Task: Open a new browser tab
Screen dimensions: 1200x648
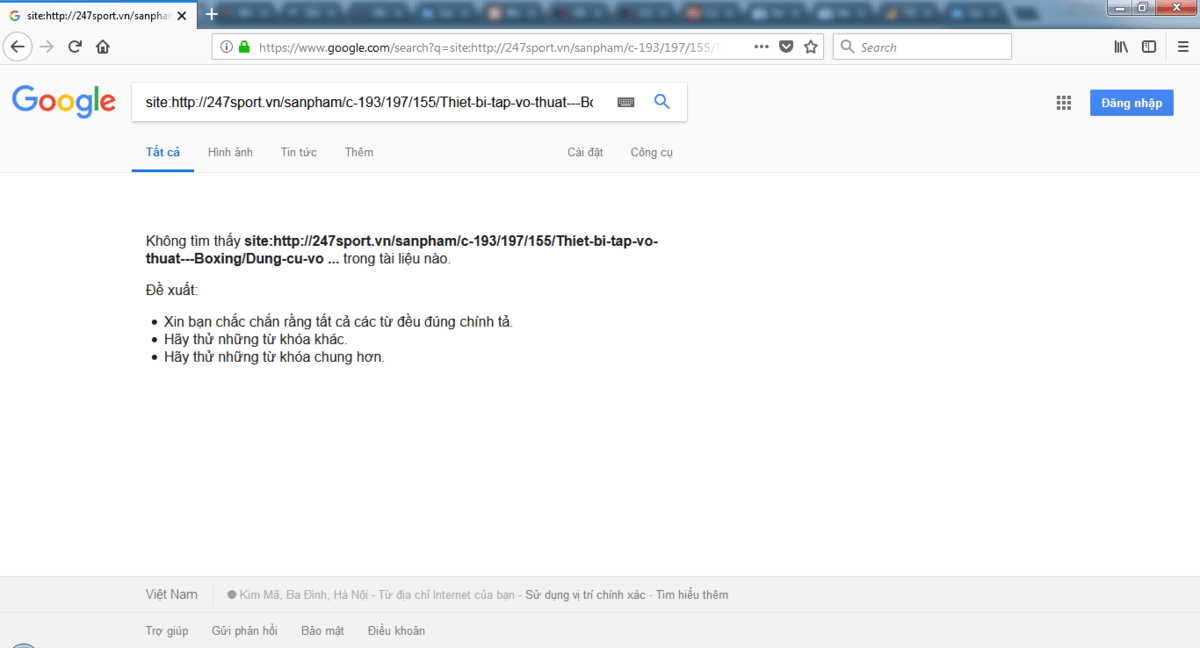Action: pyautogui.click(x=211, y=15)
